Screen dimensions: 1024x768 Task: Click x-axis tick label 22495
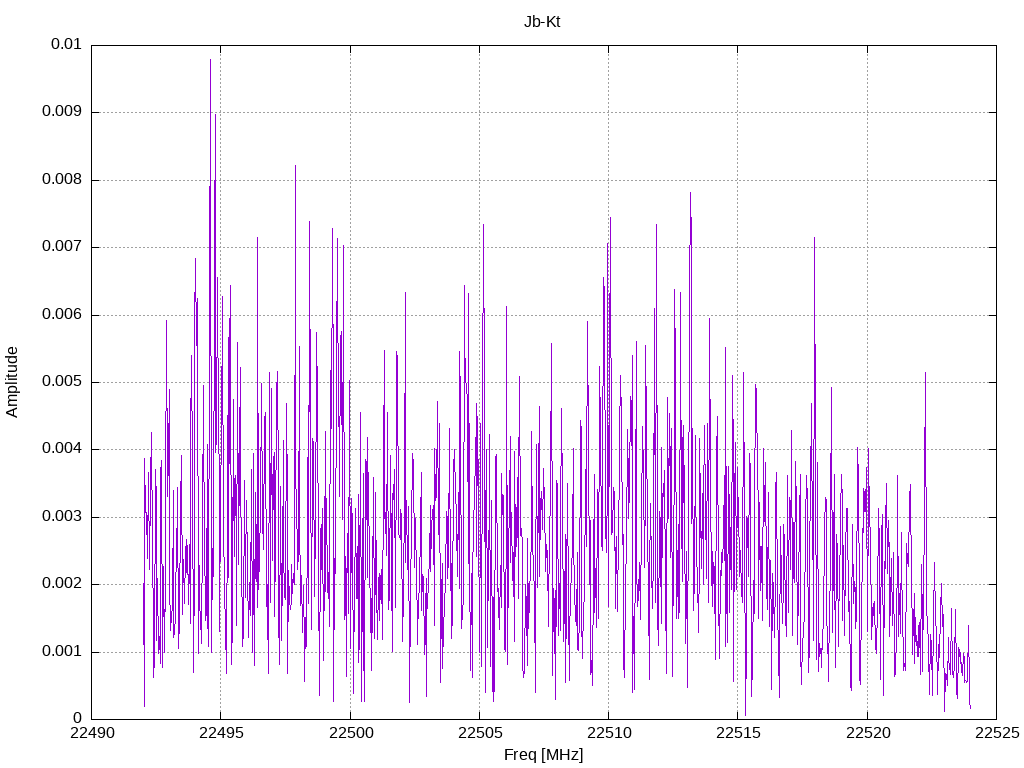(x=221, y=733)
